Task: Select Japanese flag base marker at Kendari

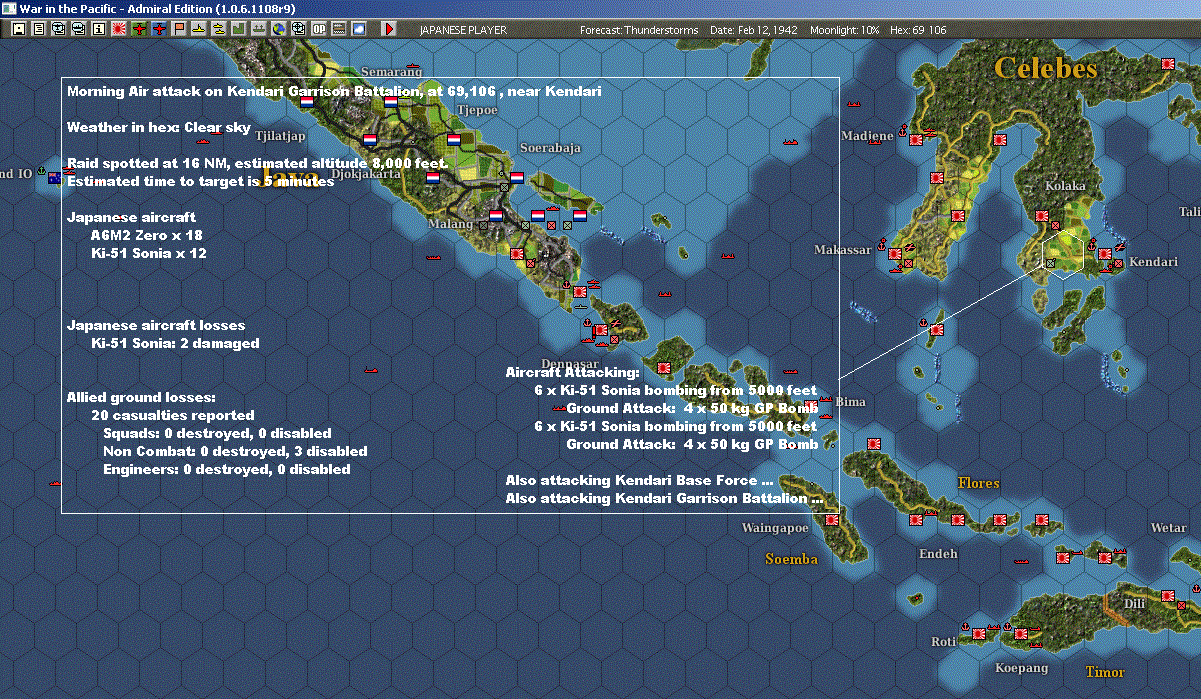Action: coord(1105,254)
